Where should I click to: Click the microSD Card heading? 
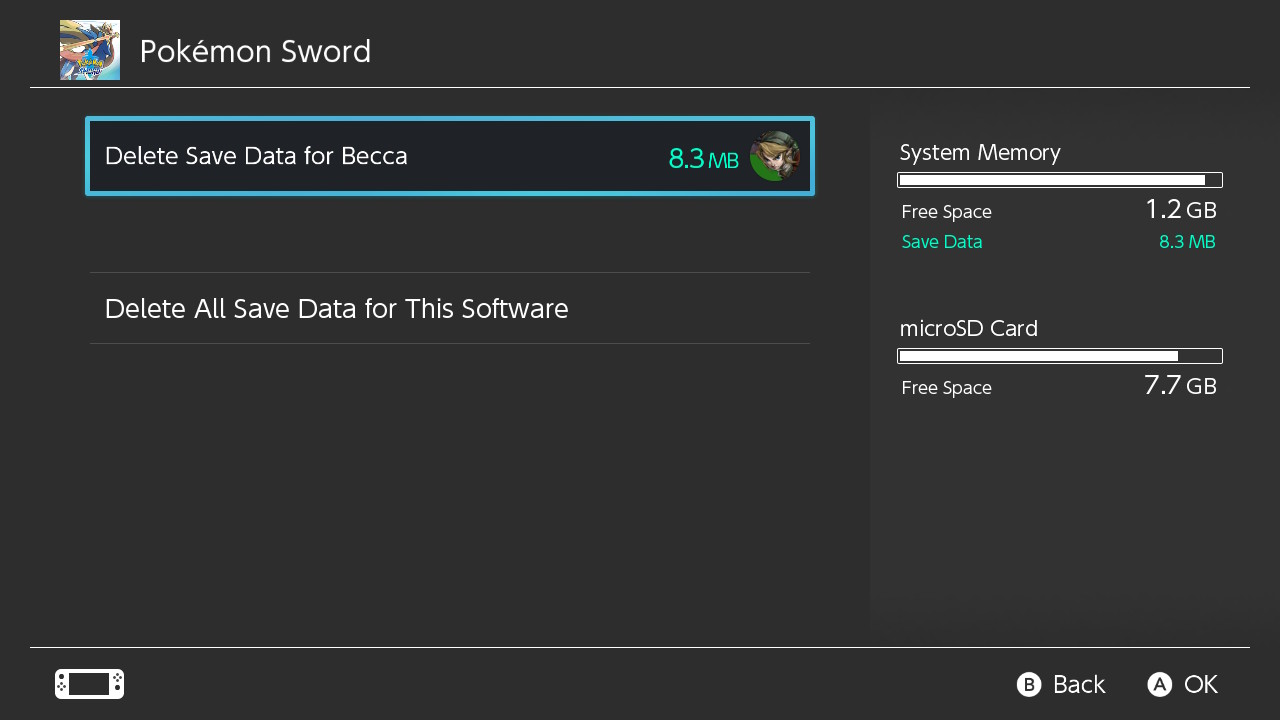(968, 328)
